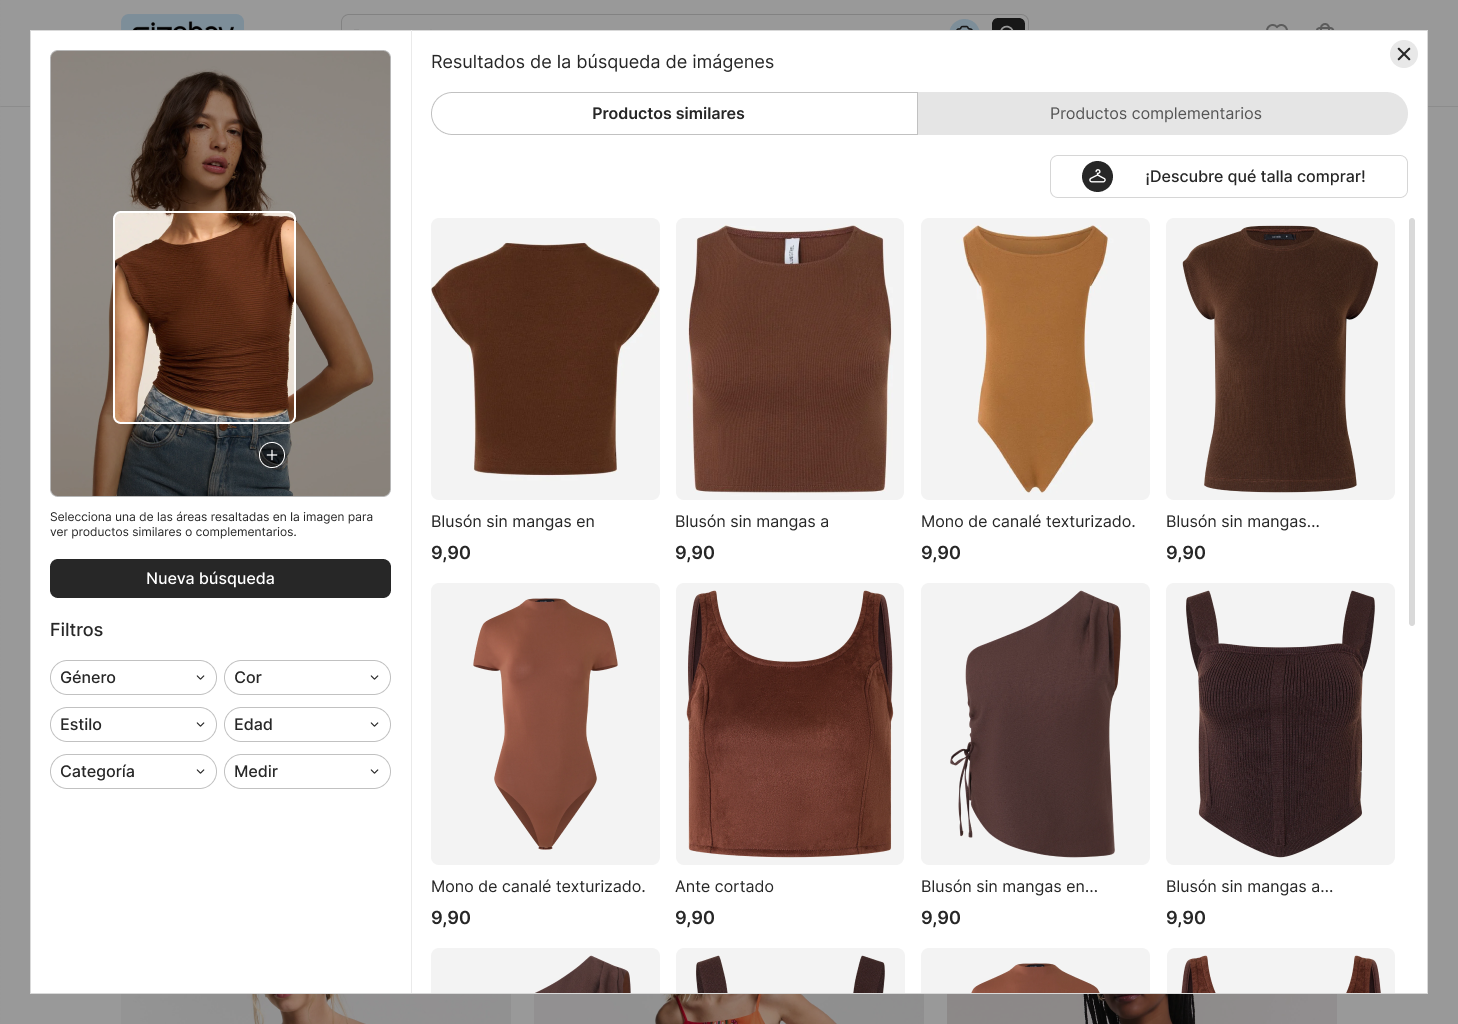Viewport: 1458px width, 1024px height.
Task: Switch to Productos complementarios tab
Action: (x=1162, y=114)
